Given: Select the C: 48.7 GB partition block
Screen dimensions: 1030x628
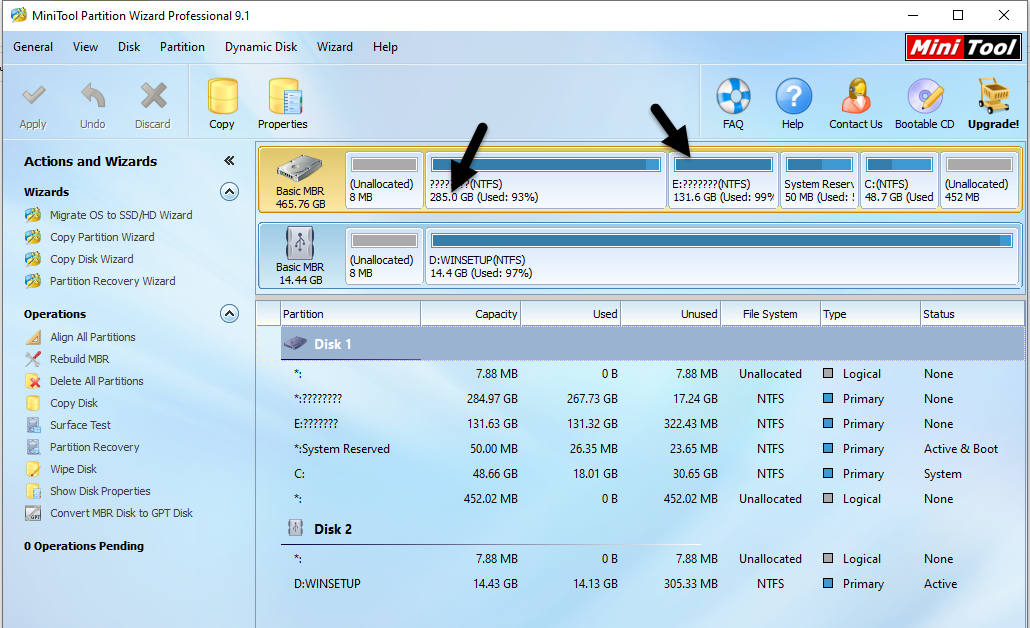Looking at the screenshot, I should coord(899,179).
